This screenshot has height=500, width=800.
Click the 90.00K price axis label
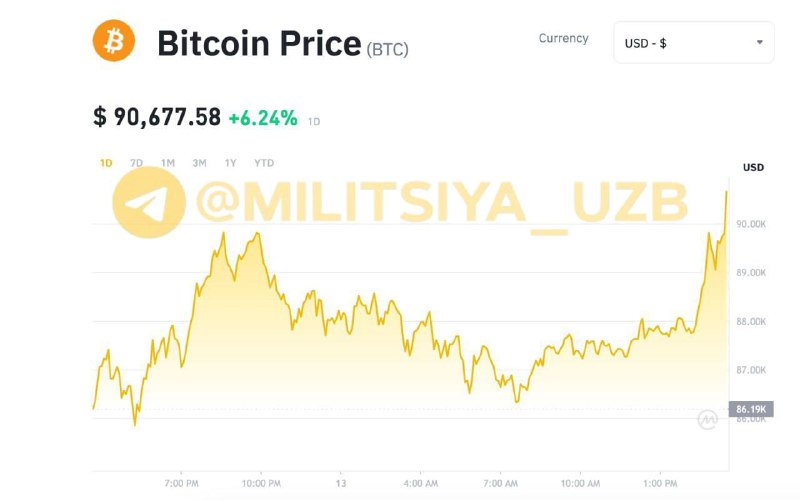click(x=751, y=224)
